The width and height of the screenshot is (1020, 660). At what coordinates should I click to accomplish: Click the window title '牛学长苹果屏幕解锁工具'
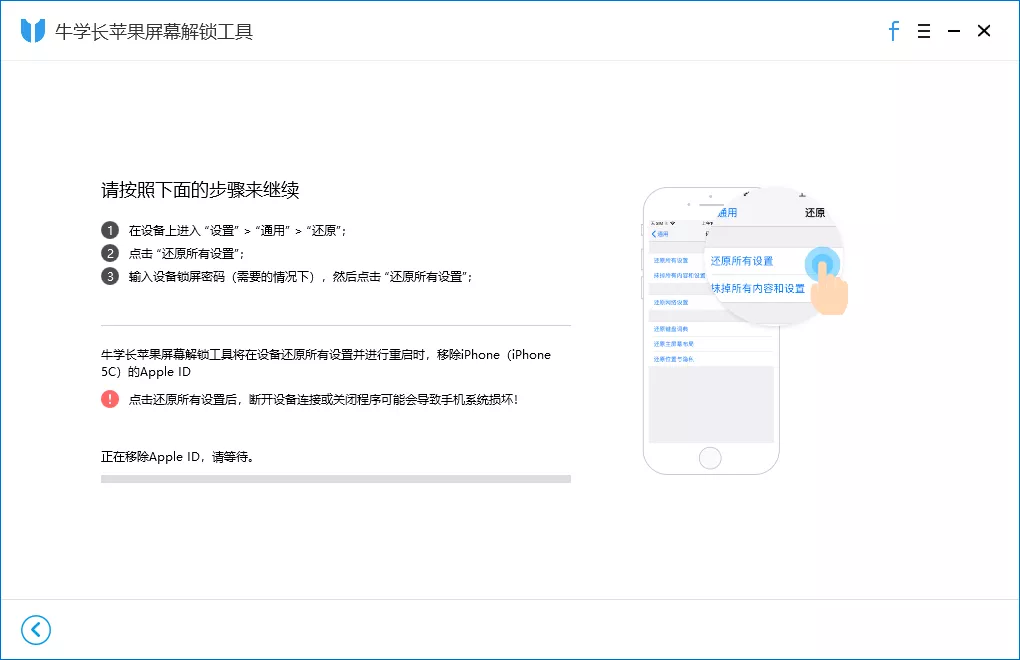click(x=154, y=31)
